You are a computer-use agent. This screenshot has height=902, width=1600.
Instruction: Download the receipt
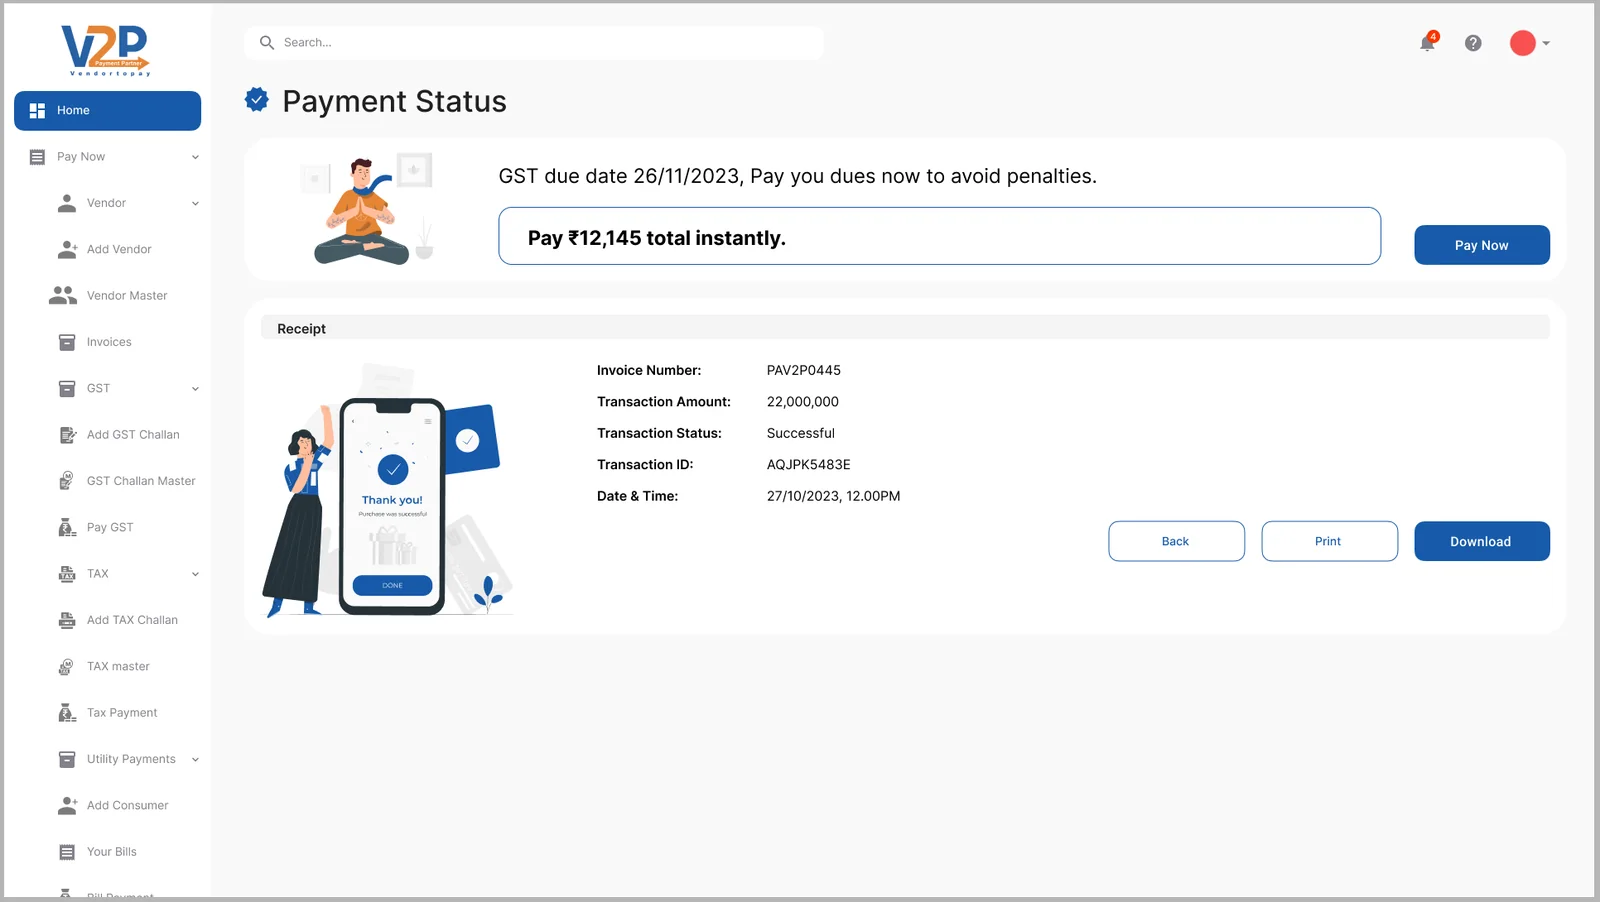(x=1481, y=541)
